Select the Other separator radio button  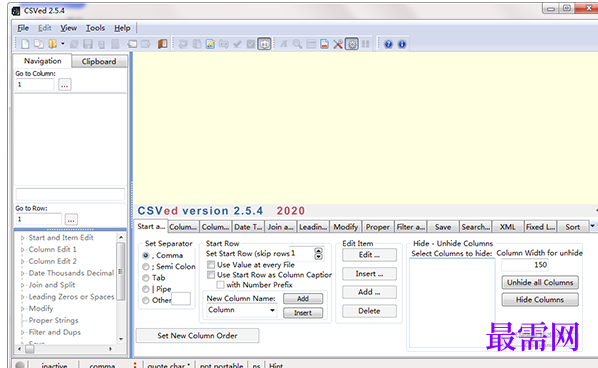pyautogui.click(x=146, y=301)
